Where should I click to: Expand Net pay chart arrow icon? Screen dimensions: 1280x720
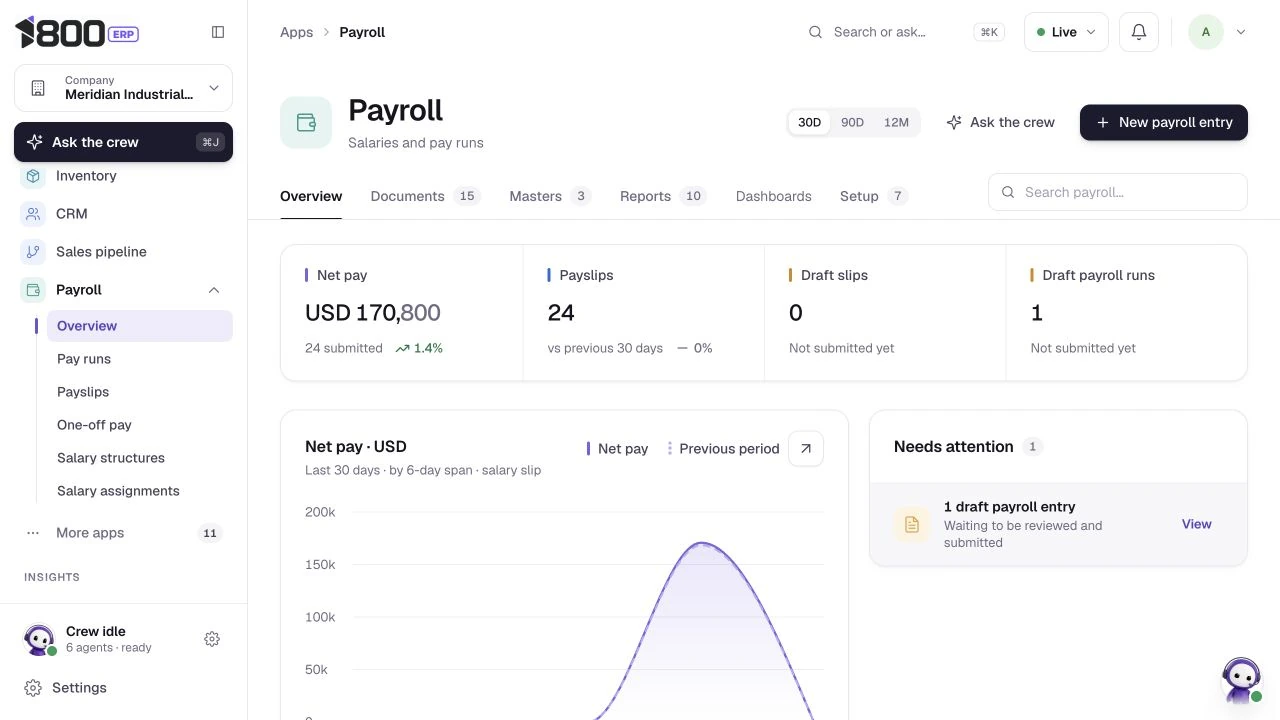pyautogui.click(x=806, y=448)
